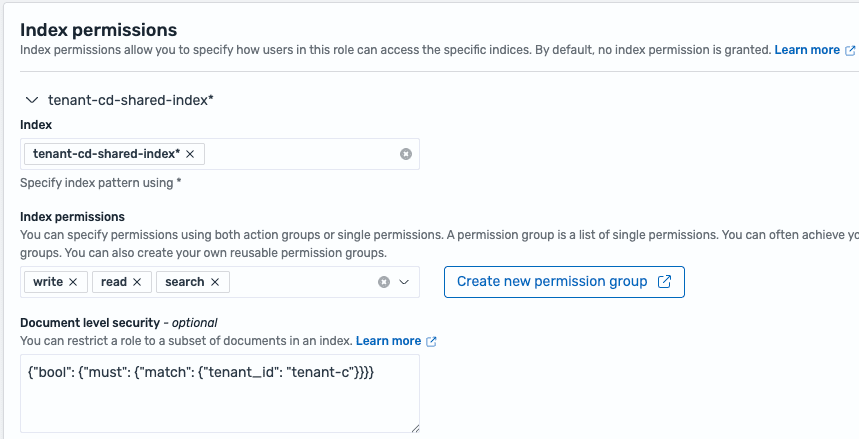859x439 pixels.
Task: Click external icon beside document security Learn more
Action: click(x=432, y=342)
